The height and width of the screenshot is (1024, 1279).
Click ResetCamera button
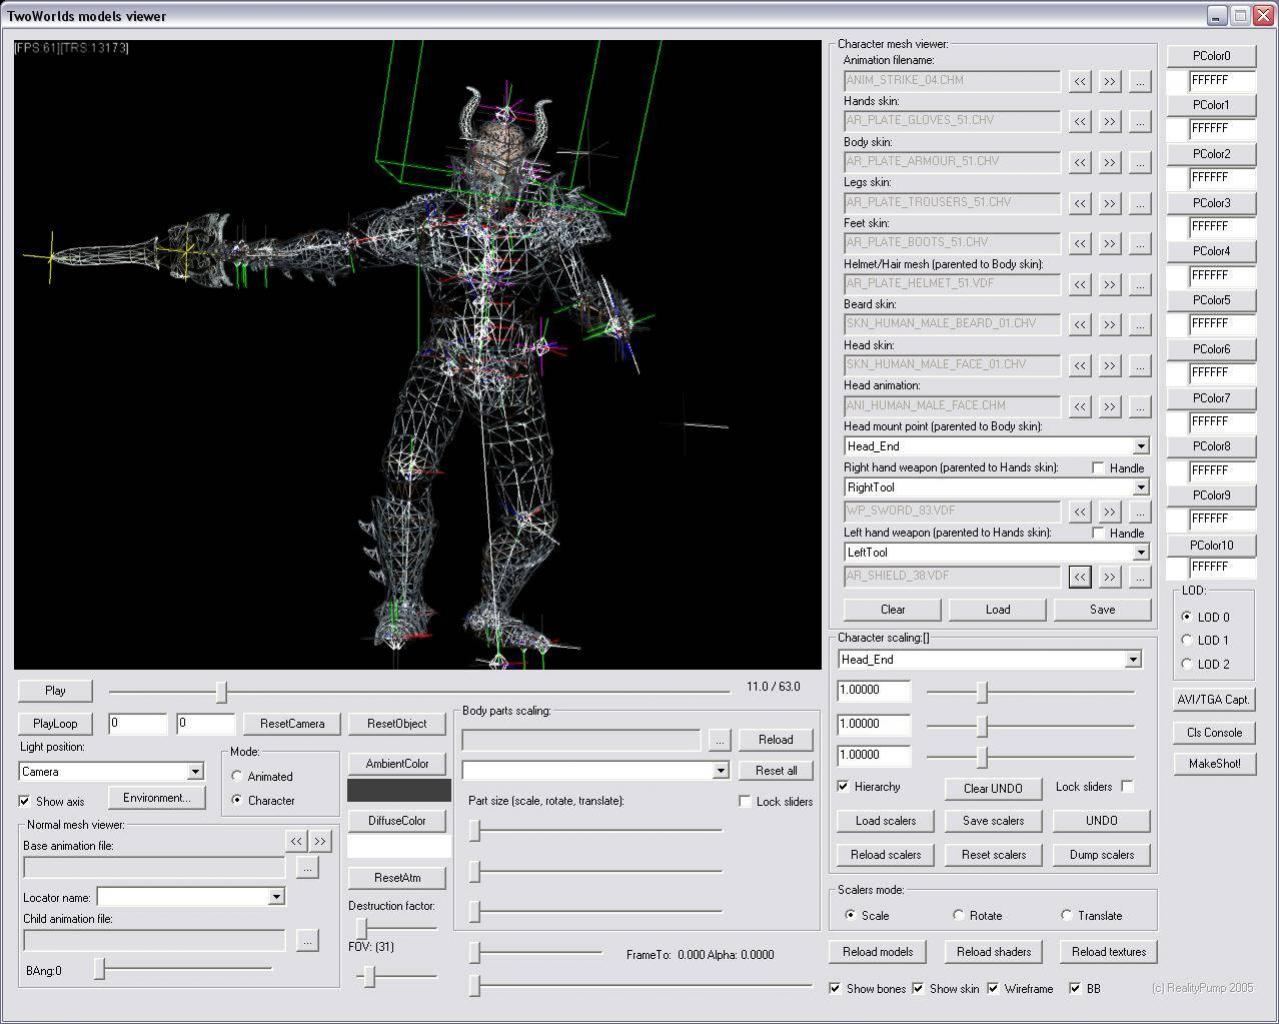[x=292, y=723]
